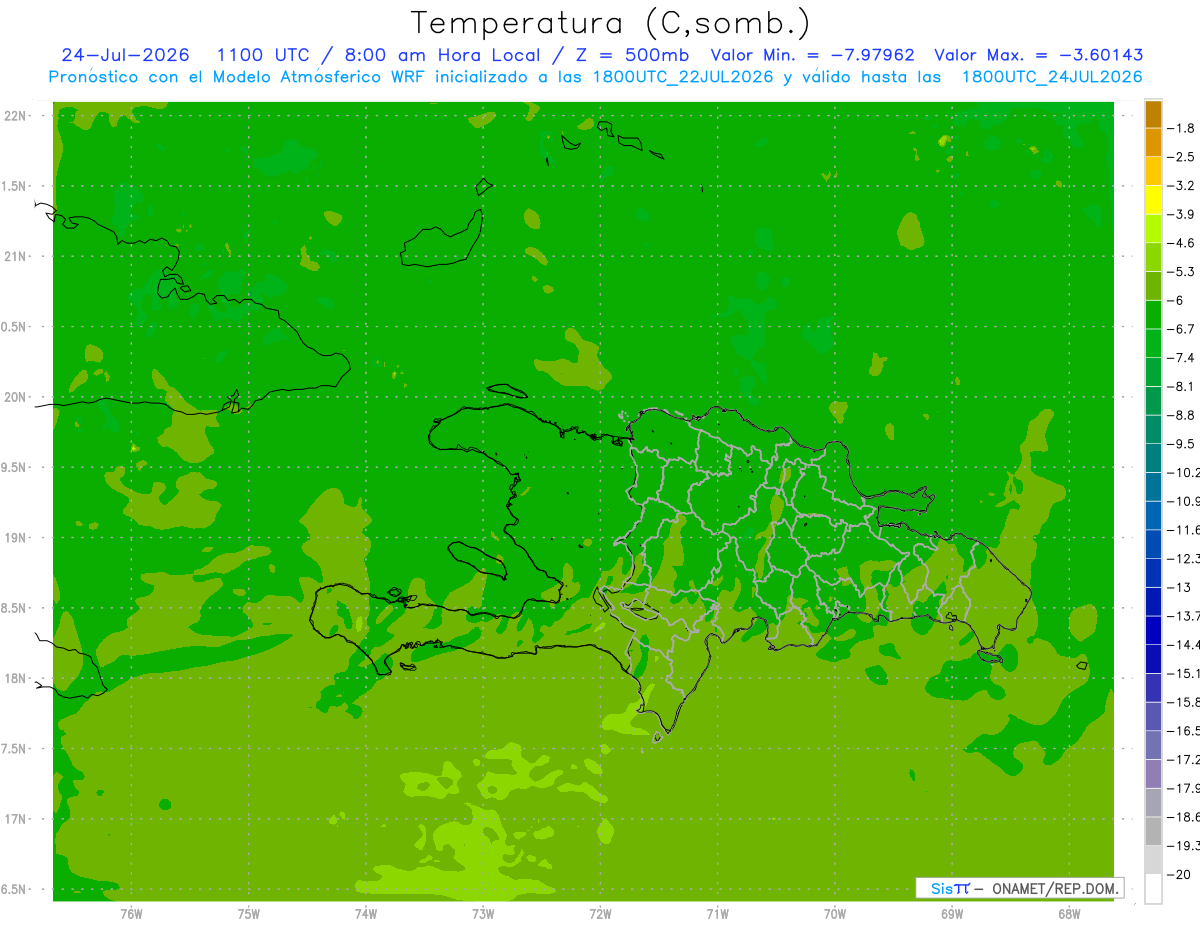Select the '72W' longitude axis label
The height and width of the screenshot is (927, 1200).
tap(600, 913)
